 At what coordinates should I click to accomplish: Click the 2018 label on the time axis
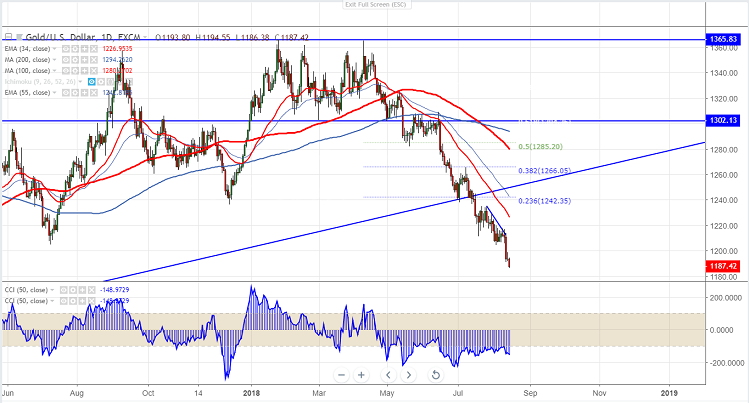pyautogui.click(x=251, y=393)
